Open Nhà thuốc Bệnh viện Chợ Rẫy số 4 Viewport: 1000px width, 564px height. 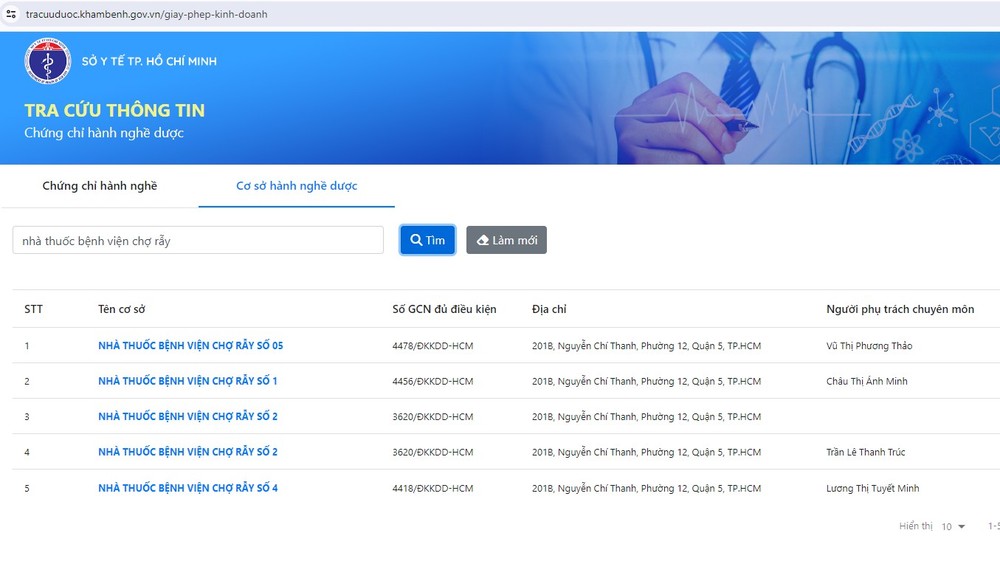pyautogui.click(x=187, y=488)
